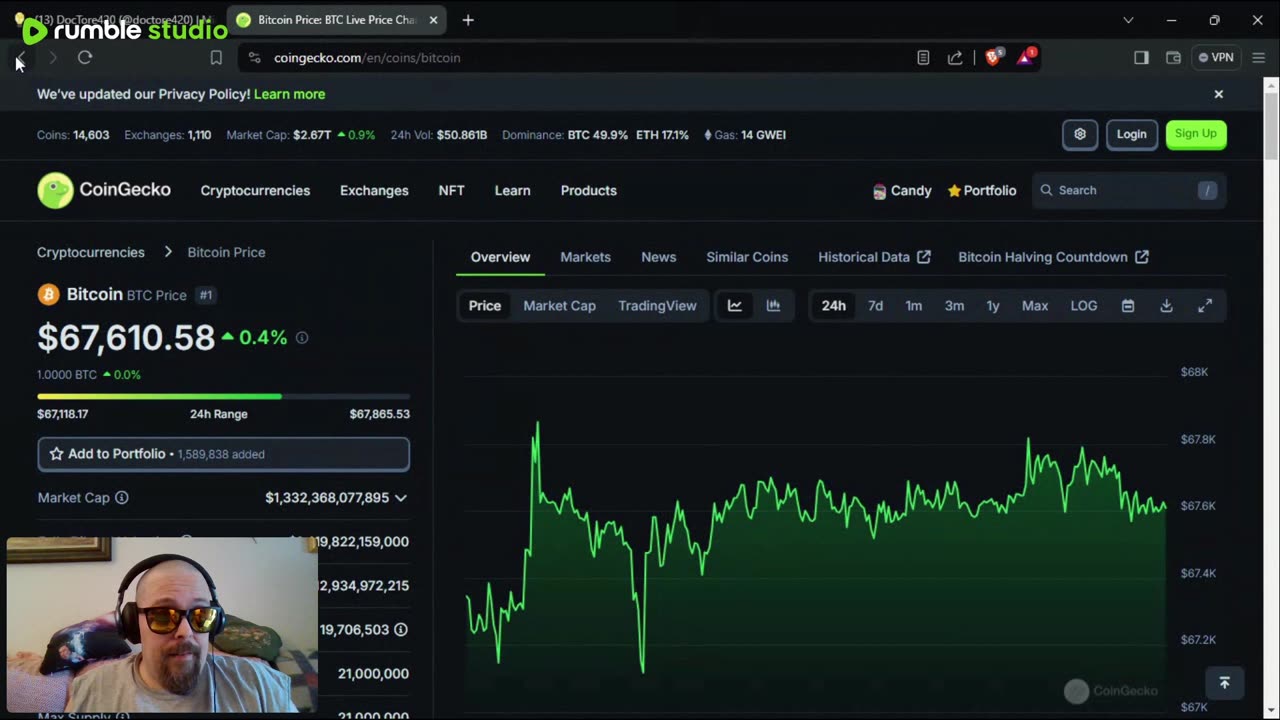Viewport: 1280px width, 720px height.
Task: Go to the CoinGecko logo home
Action: click(104, 190)
